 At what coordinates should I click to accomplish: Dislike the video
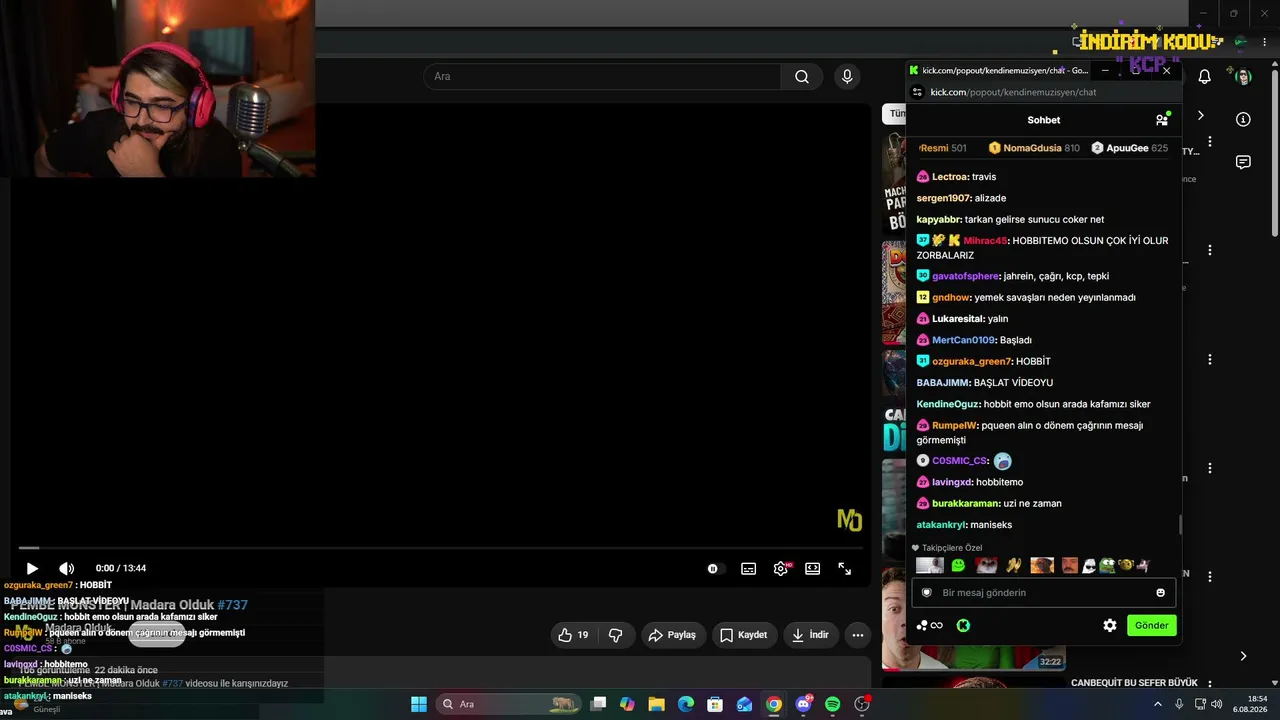(616, 635)
